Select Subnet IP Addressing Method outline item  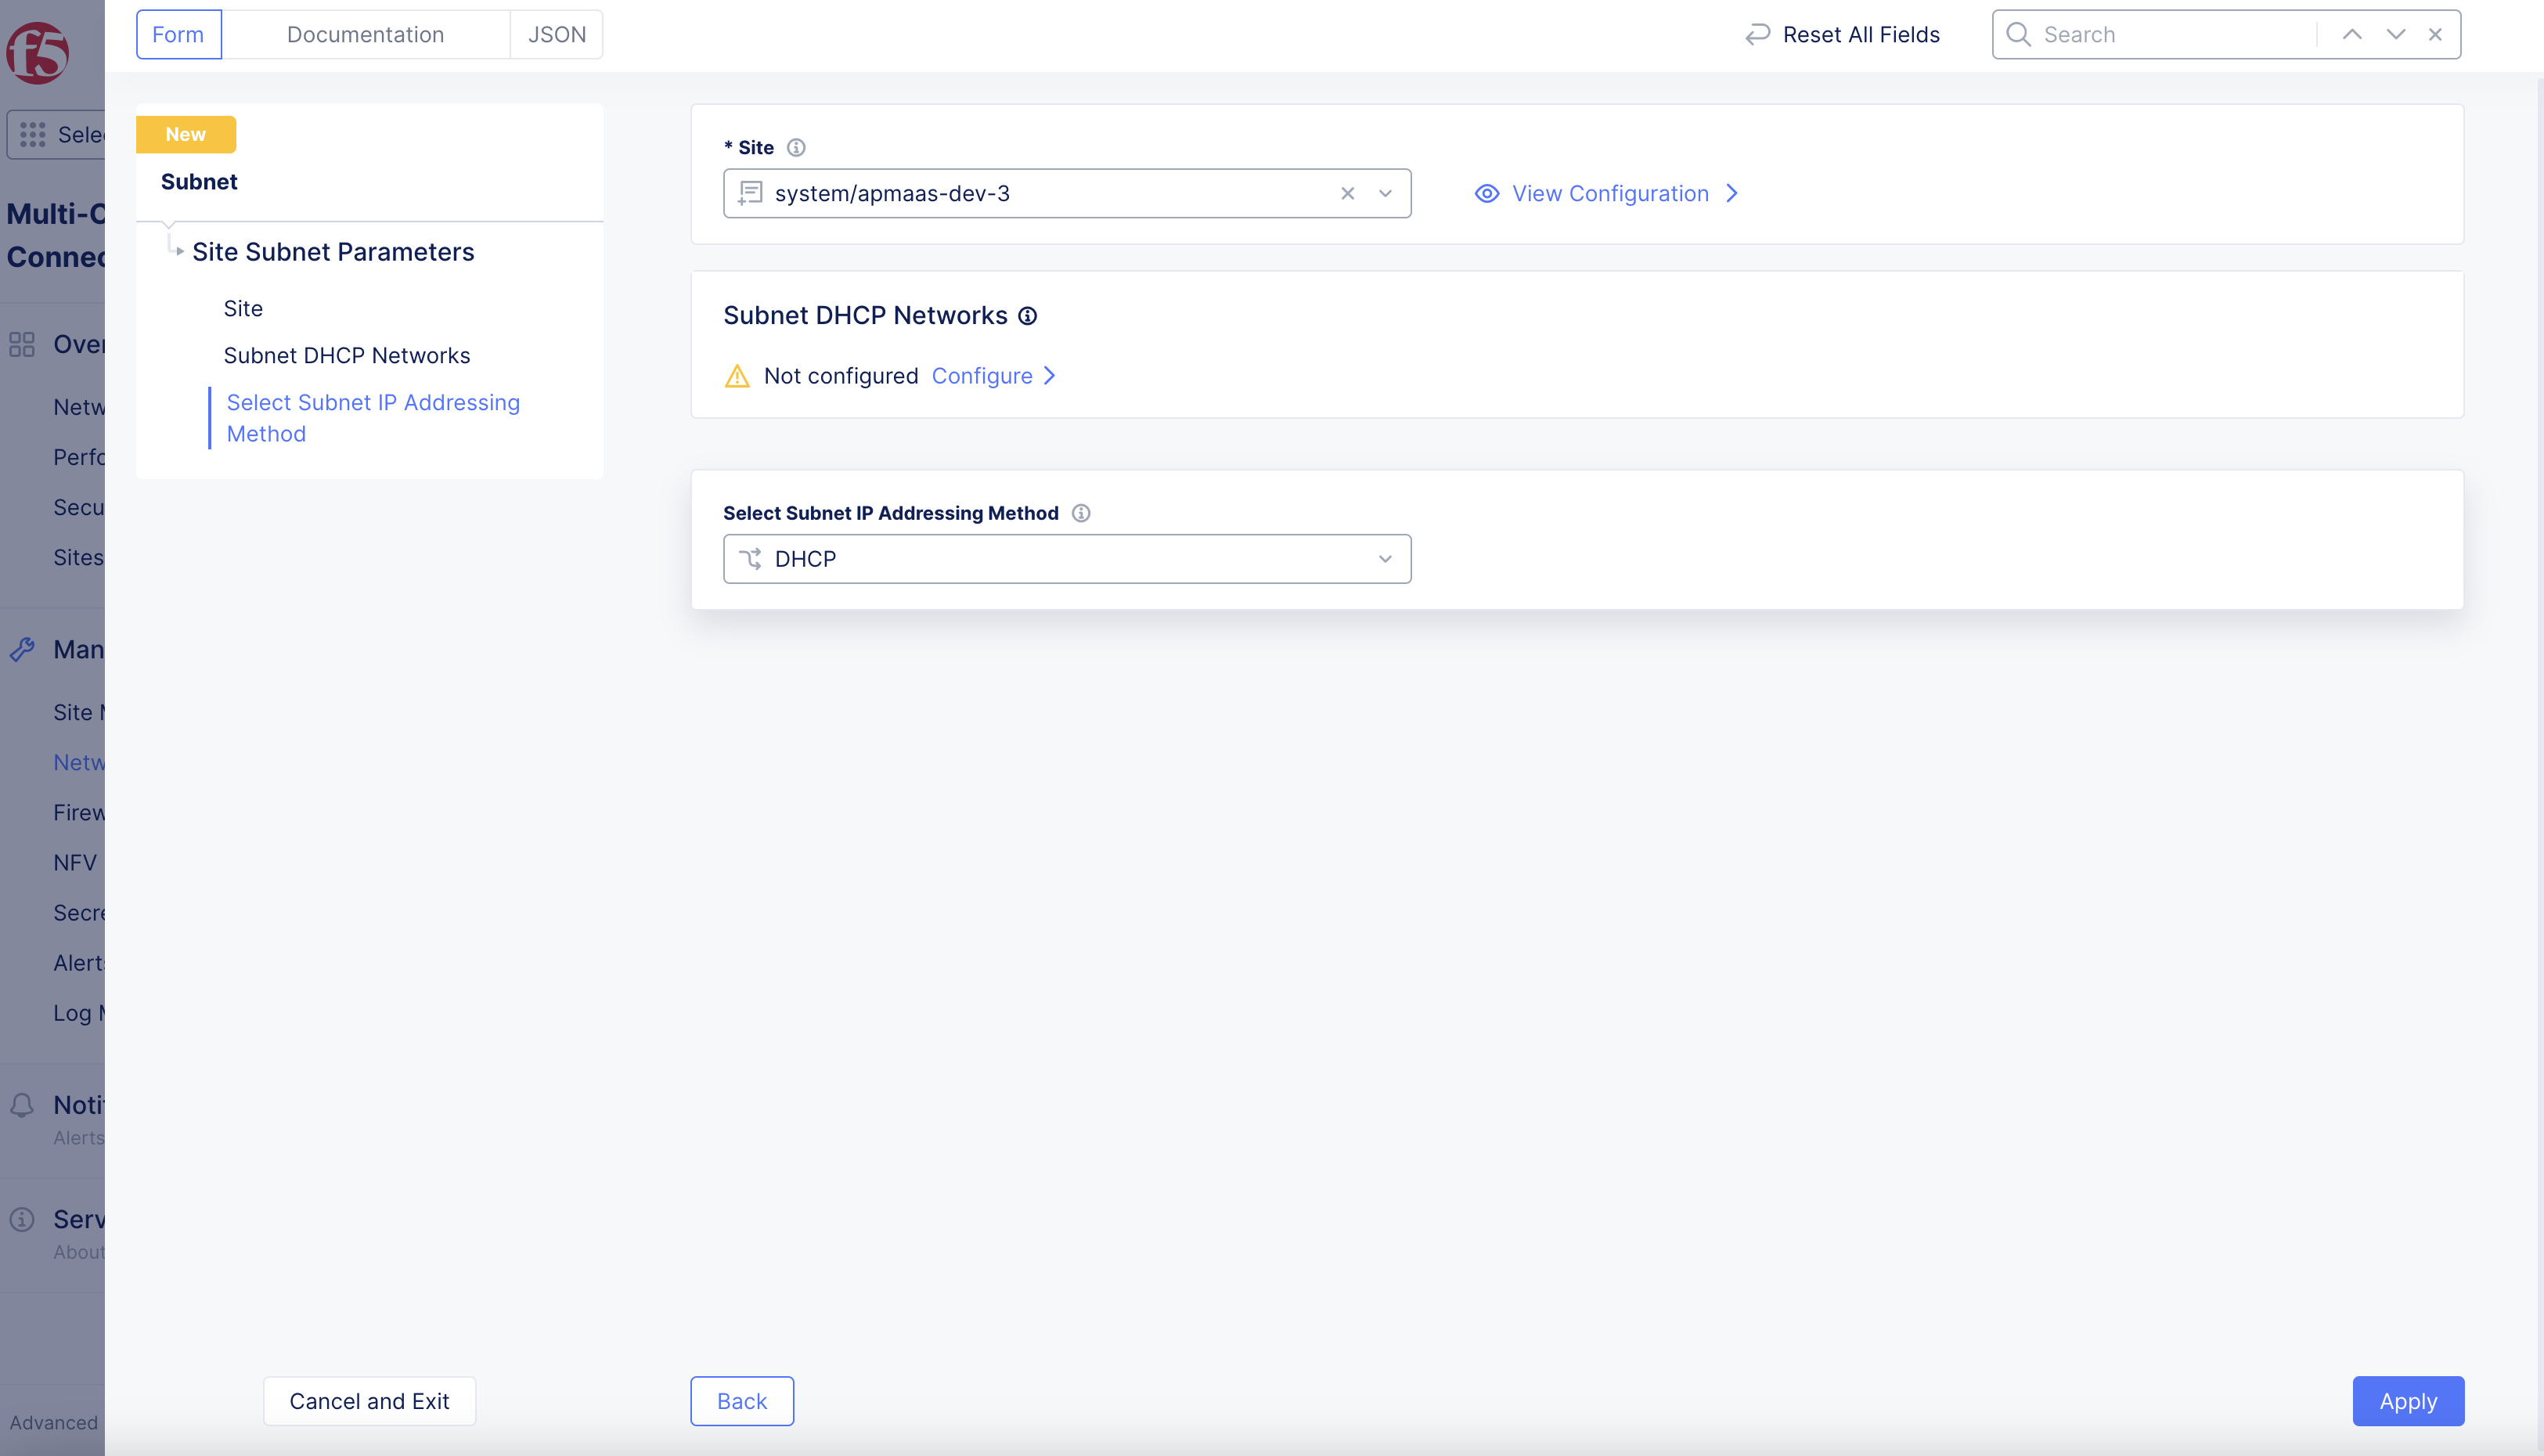(x=373, y=418)
